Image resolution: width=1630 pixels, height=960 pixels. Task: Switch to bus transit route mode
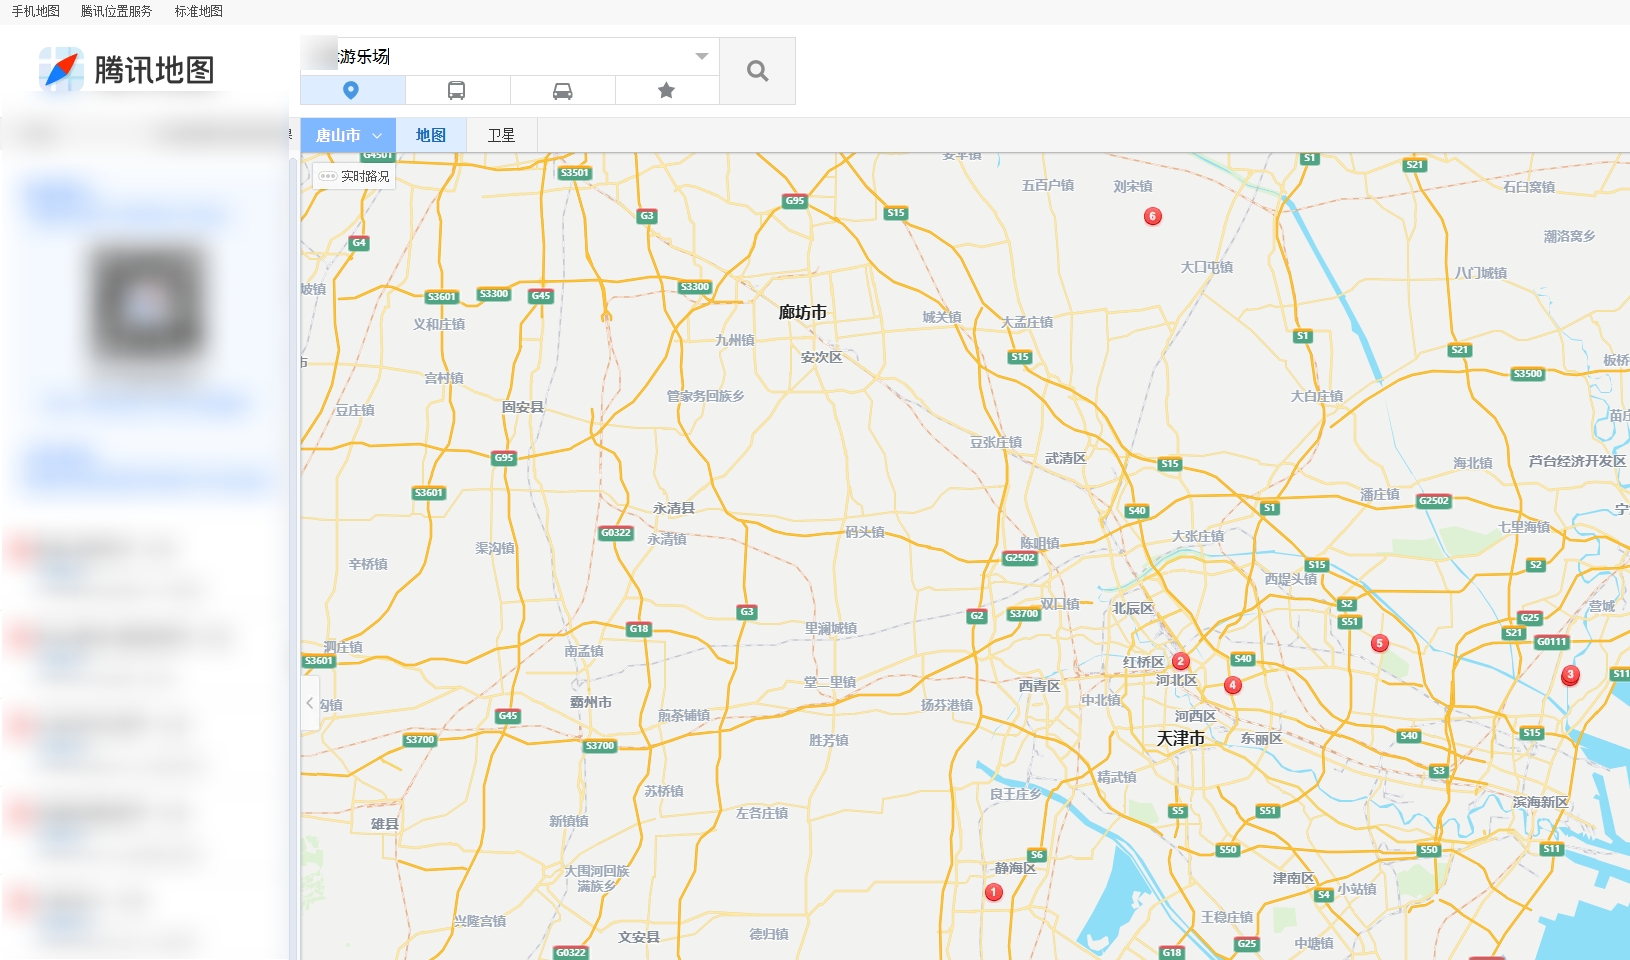[456, 91]
